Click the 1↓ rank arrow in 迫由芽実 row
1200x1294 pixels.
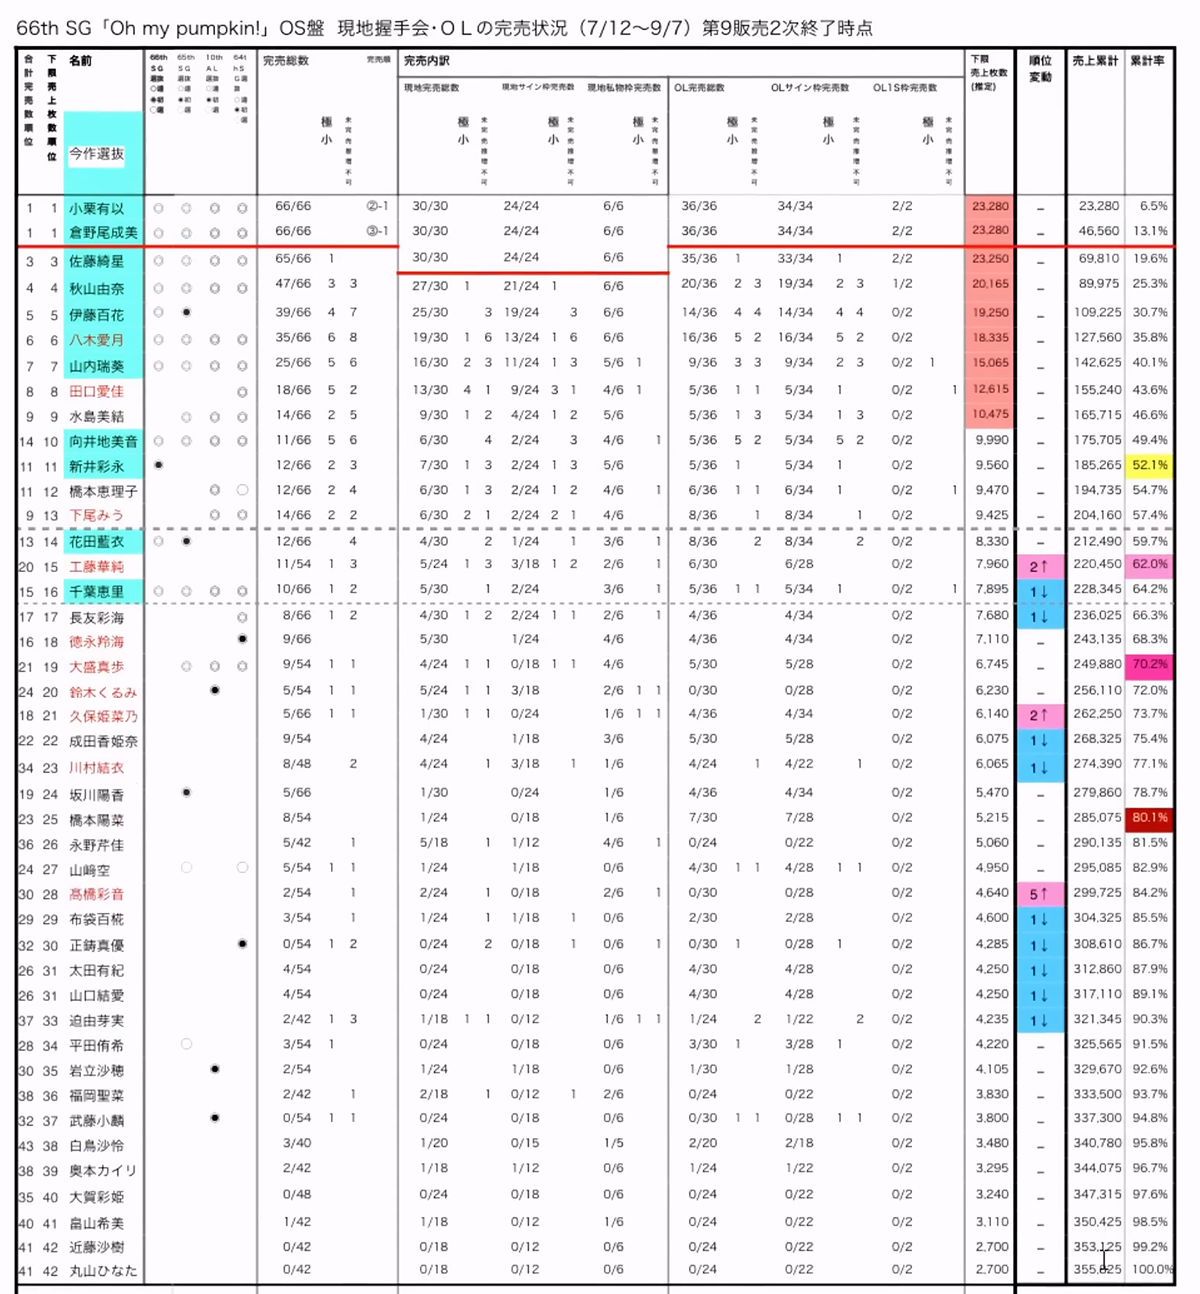[x=1039, y=1021]
